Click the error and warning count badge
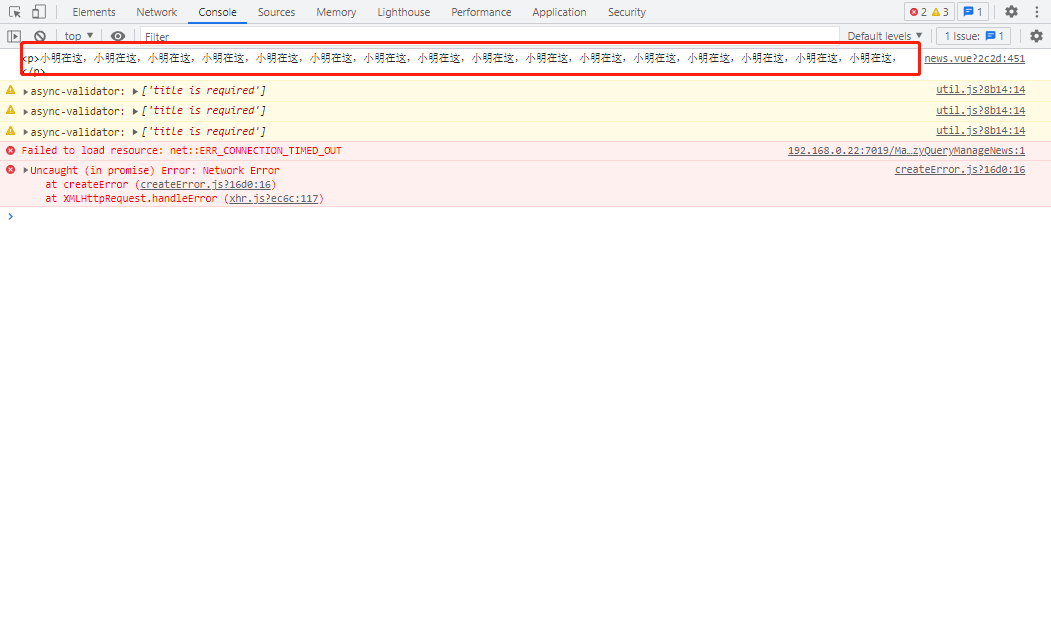1051x625 pixels. coord(929,12)
